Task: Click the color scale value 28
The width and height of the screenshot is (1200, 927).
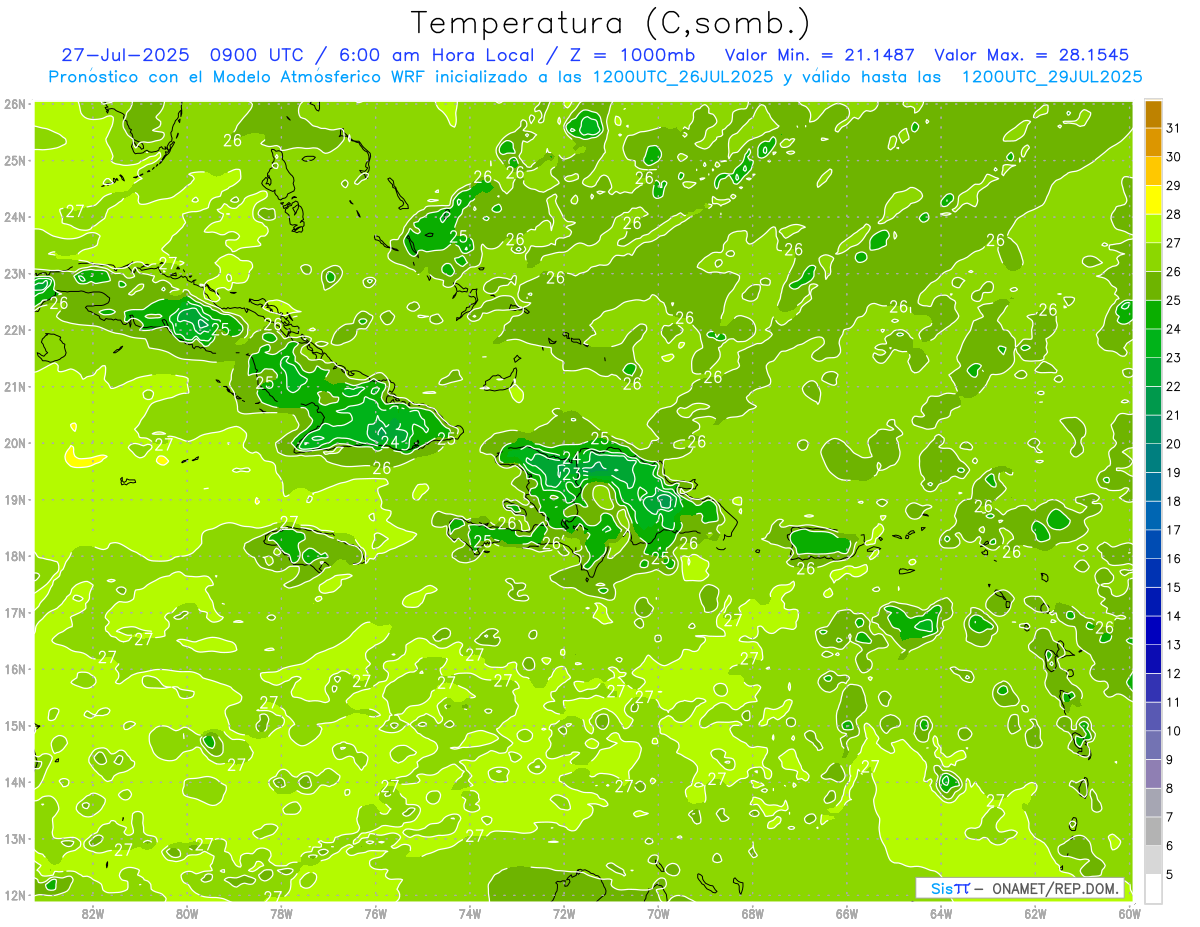Action: 1174,214
